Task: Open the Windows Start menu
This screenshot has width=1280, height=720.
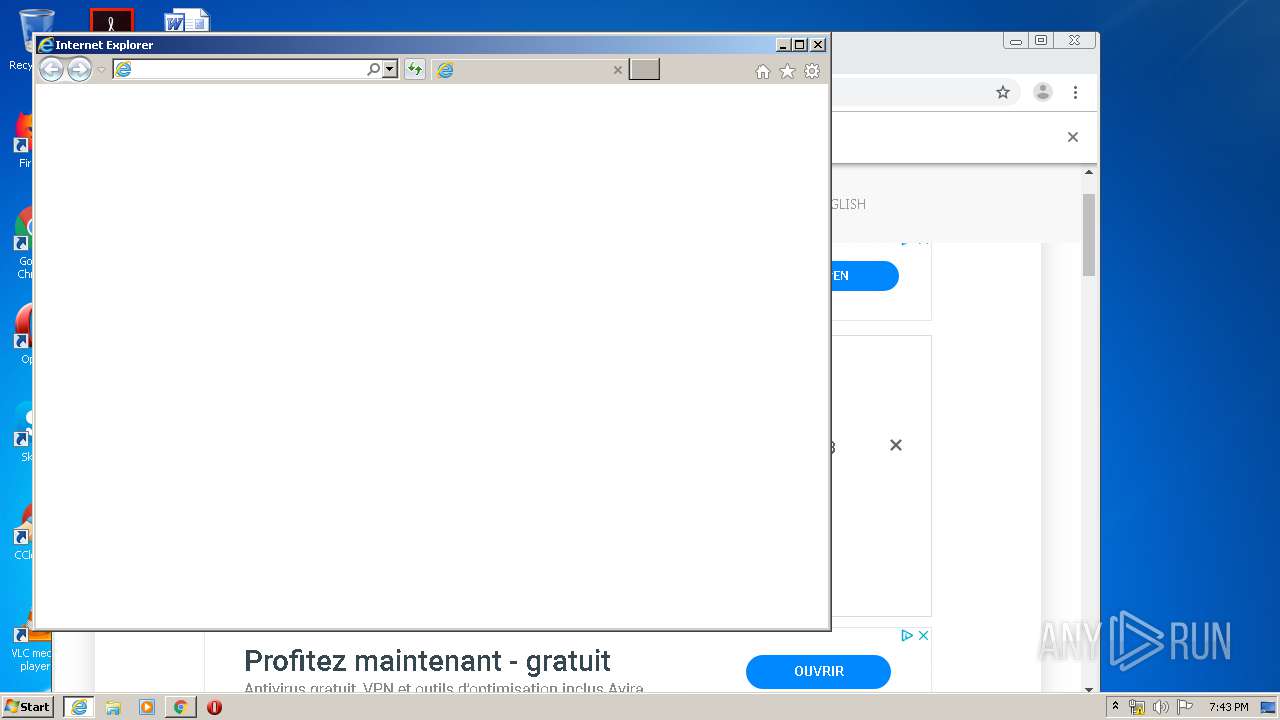Action: [27, 706]
